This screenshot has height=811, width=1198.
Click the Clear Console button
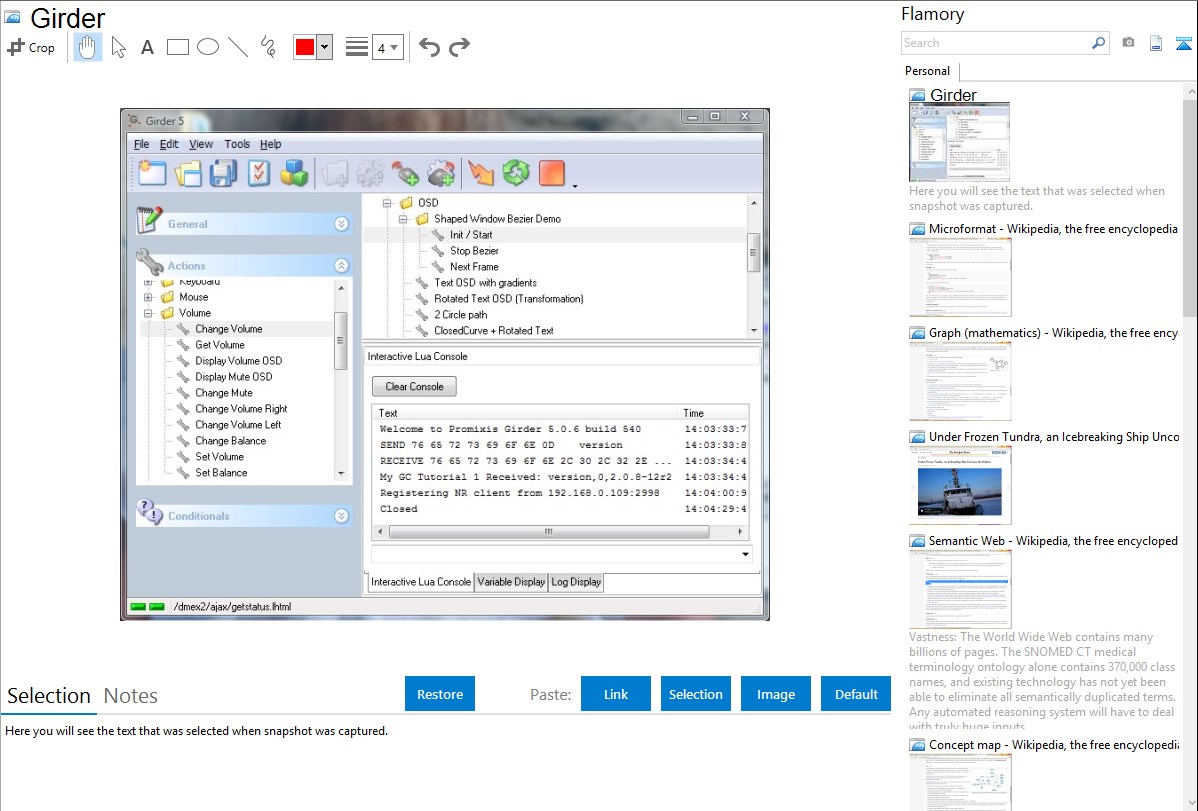(414, 387)
